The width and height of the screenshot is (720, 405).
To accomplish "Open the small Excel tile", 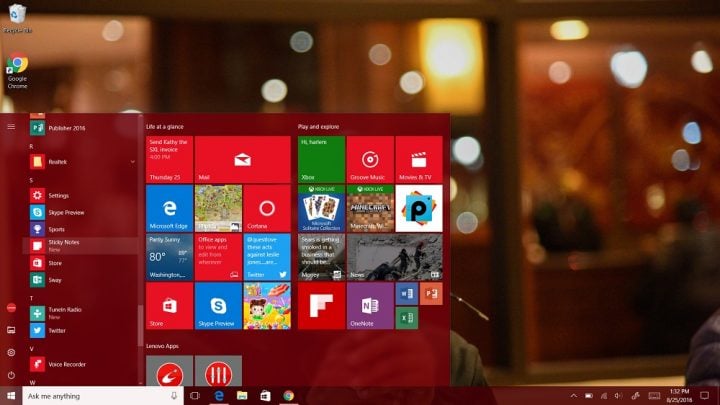I will (406, 318).
